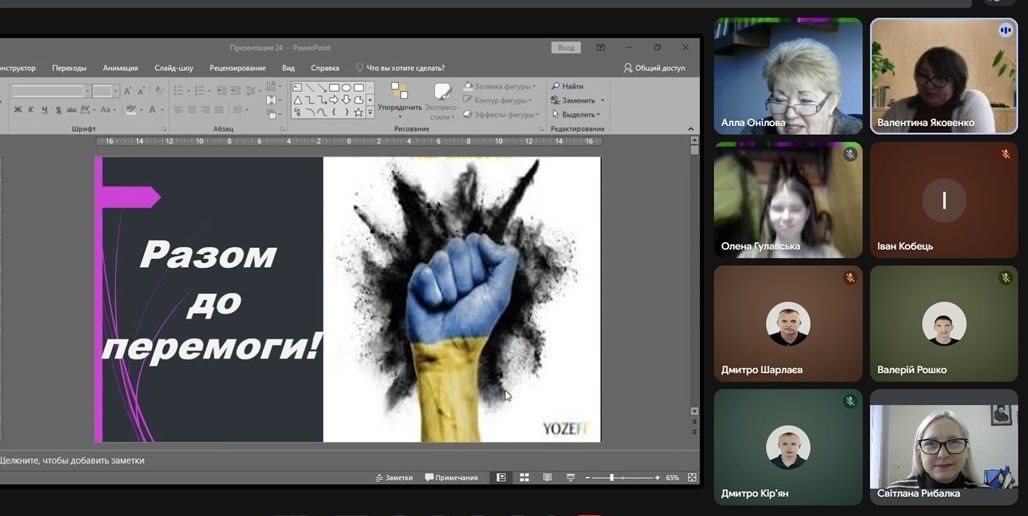Switch to Reading view in status bar
The width and height of the screenshot is (1028, 516).
point(547,478)
